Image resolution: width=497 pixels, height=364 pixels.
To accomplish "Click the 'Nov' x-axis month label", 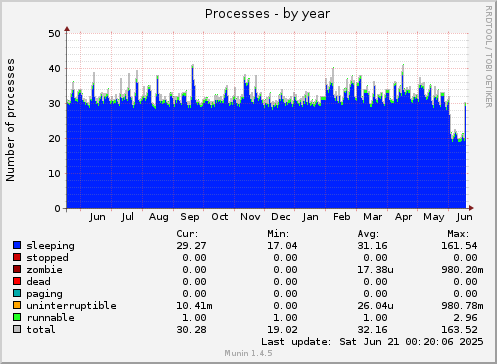I will pos(250,217).
